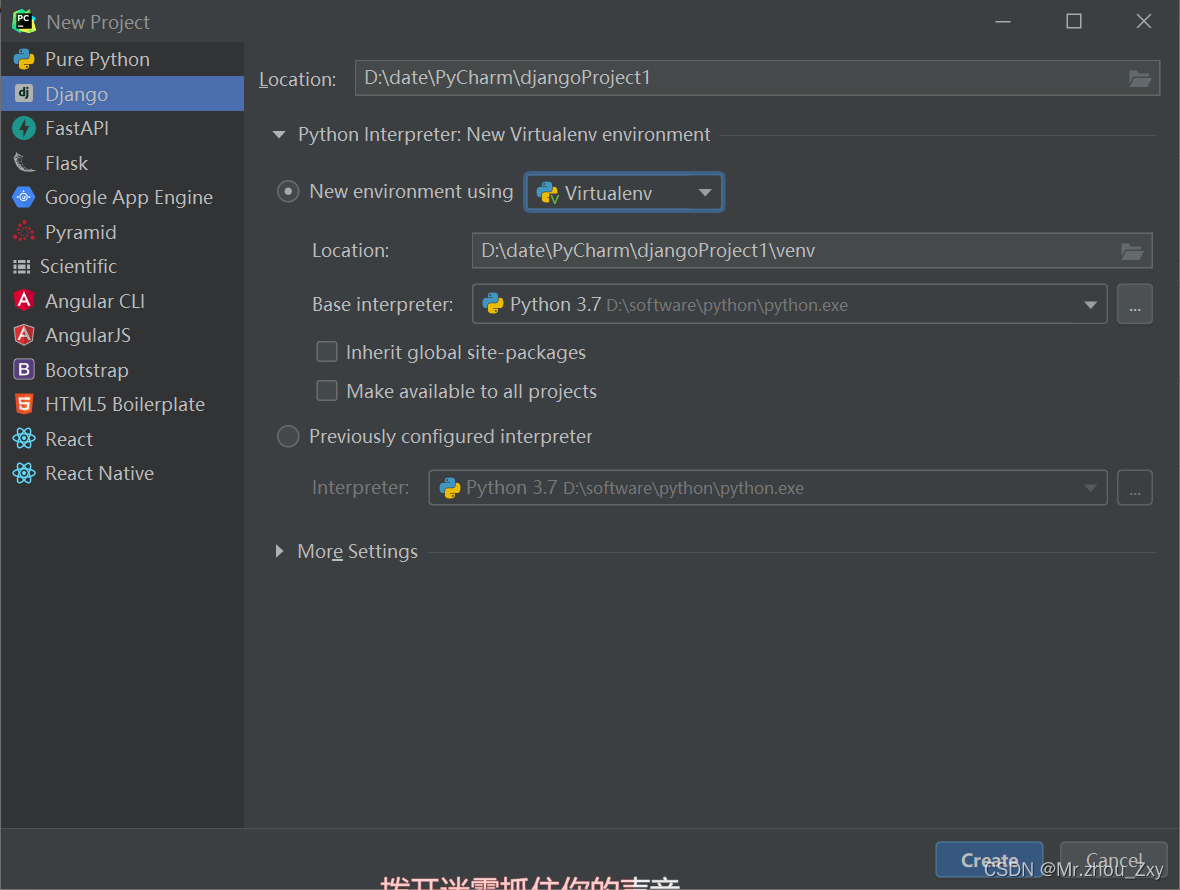Click the Python icon in Base interpreter
The height and width of the screenshot is (890, 1180).
tap(493, 304)
